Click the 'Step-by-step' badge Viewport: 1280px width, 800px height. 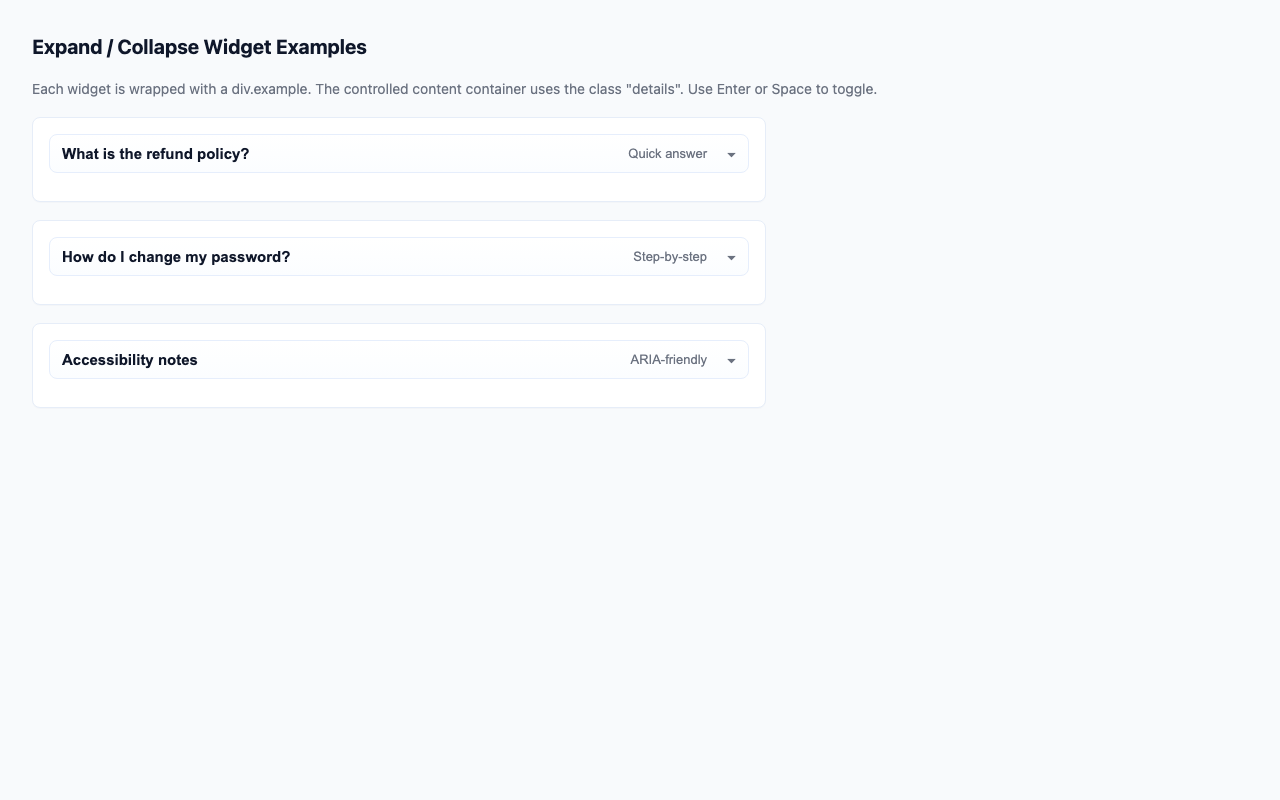(669, 257)
